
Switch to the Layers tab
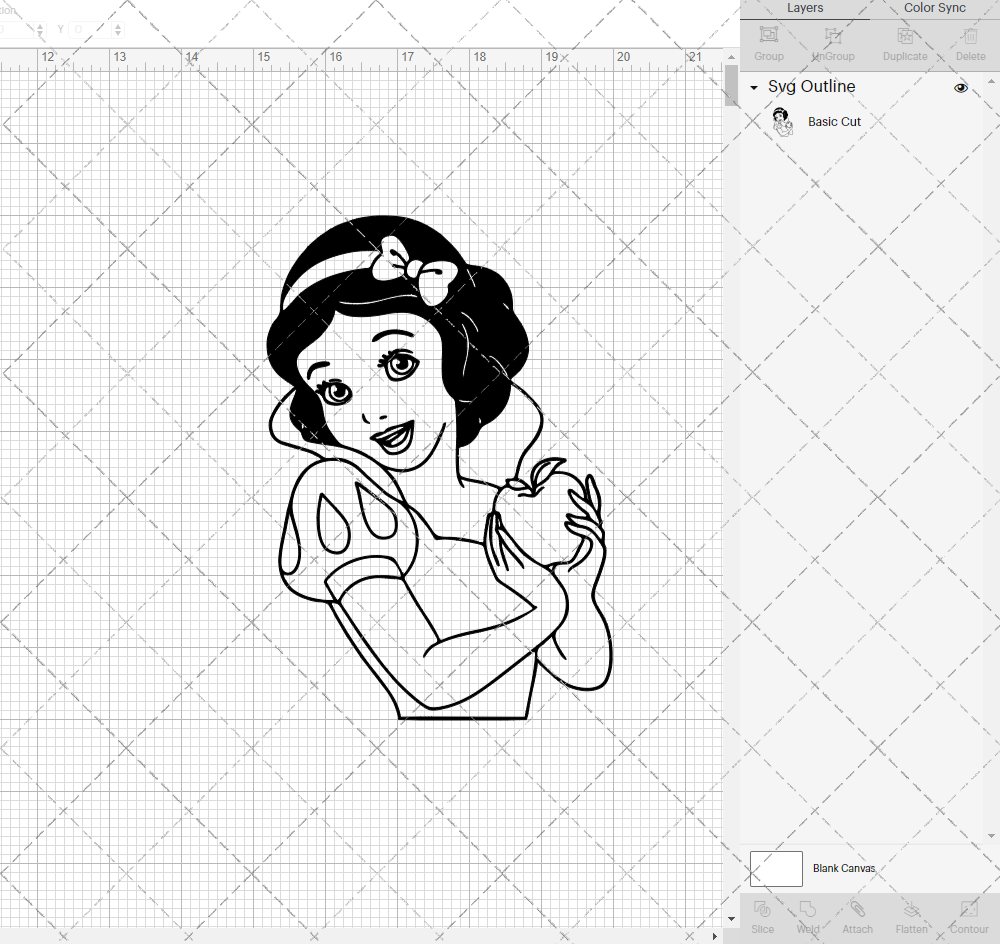point(805,8)
